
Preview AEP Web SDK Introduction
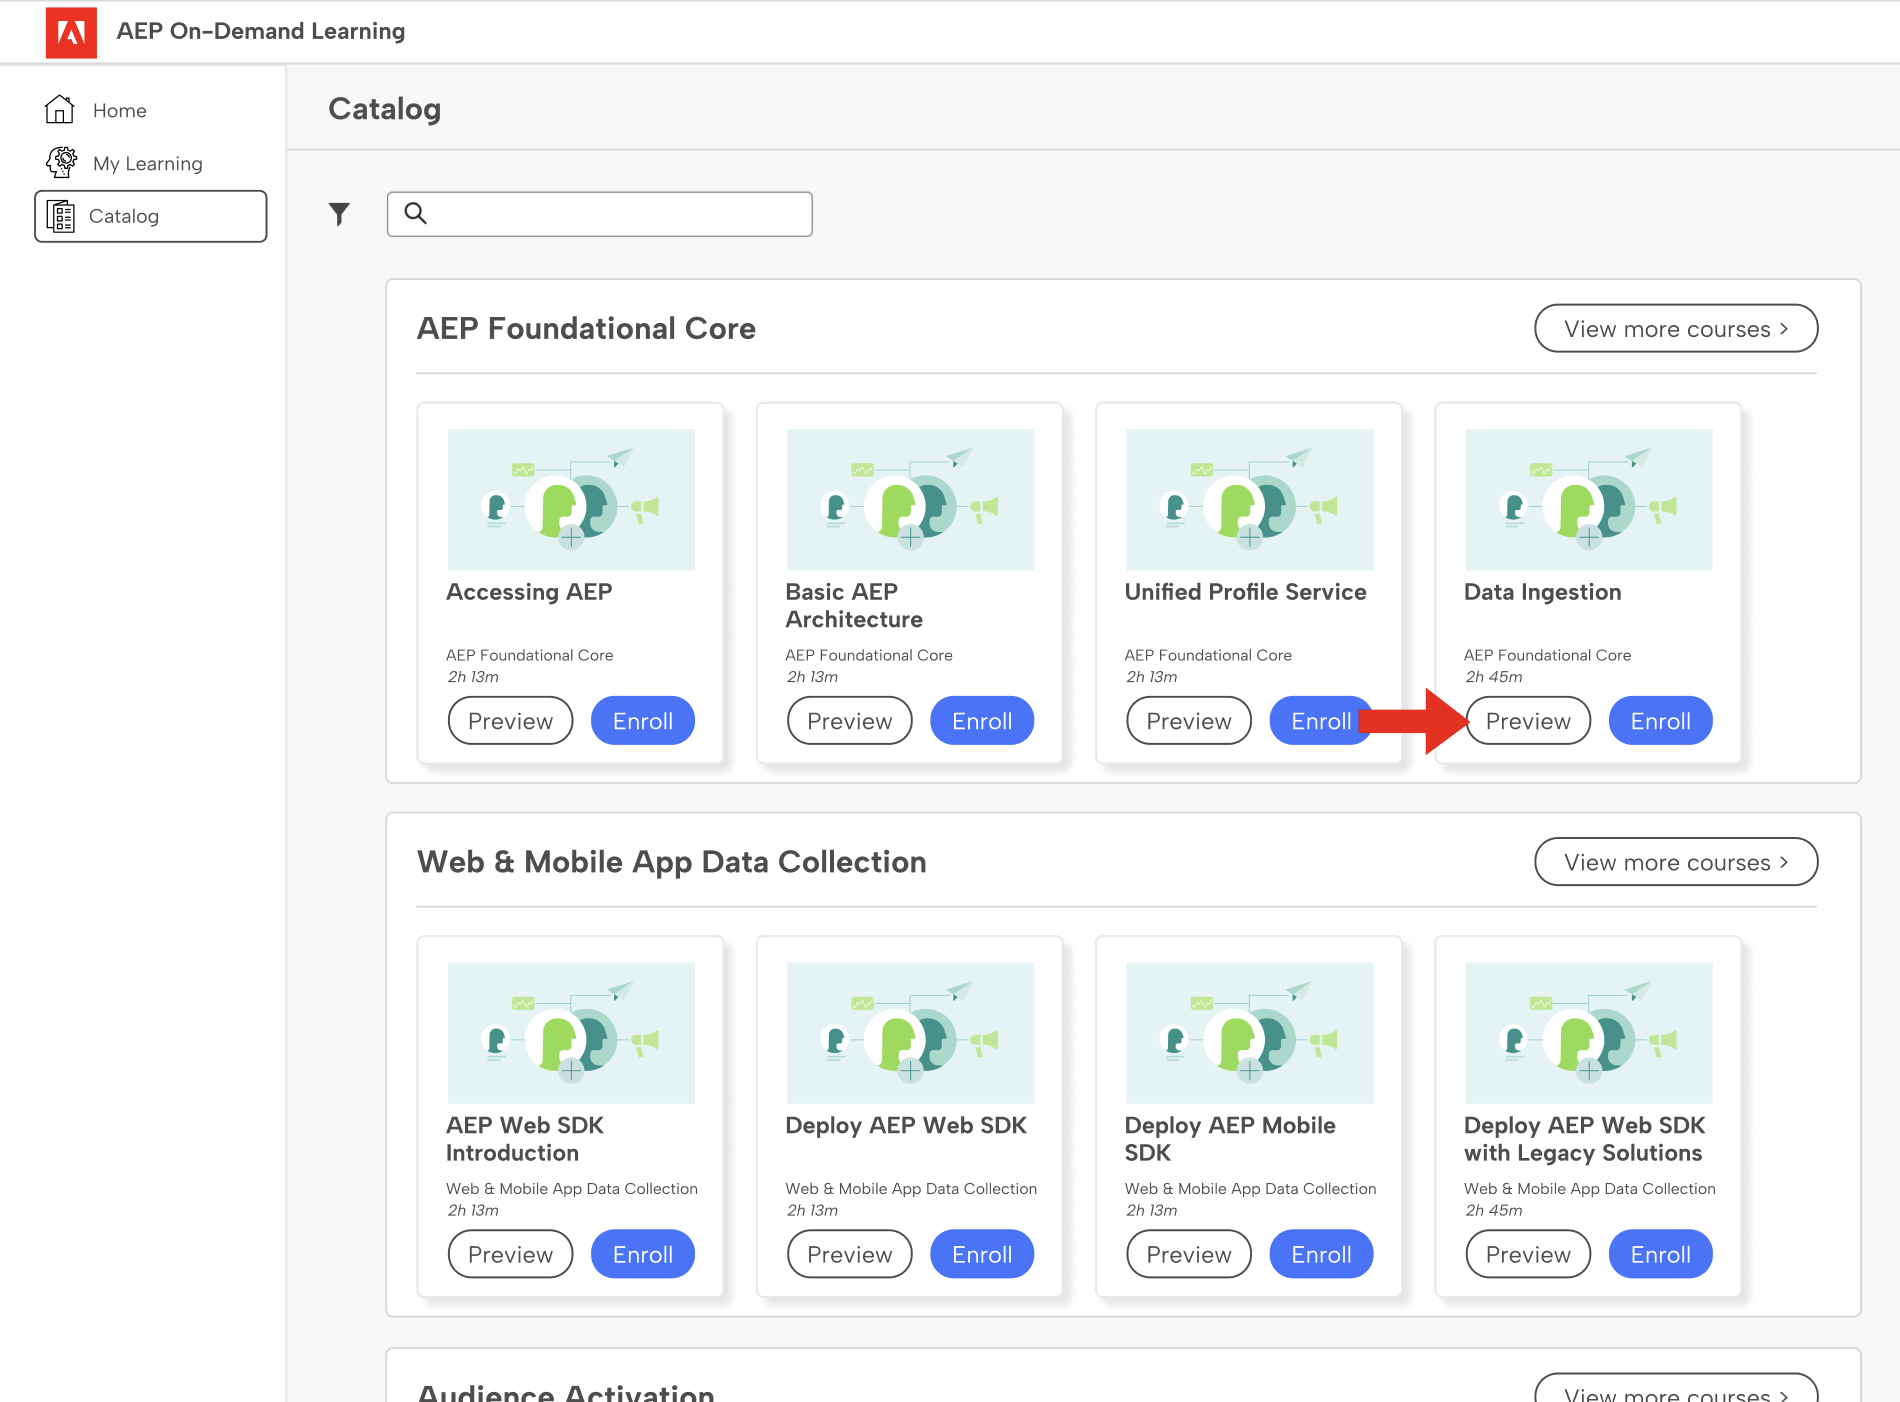(x=510, y=1254)
